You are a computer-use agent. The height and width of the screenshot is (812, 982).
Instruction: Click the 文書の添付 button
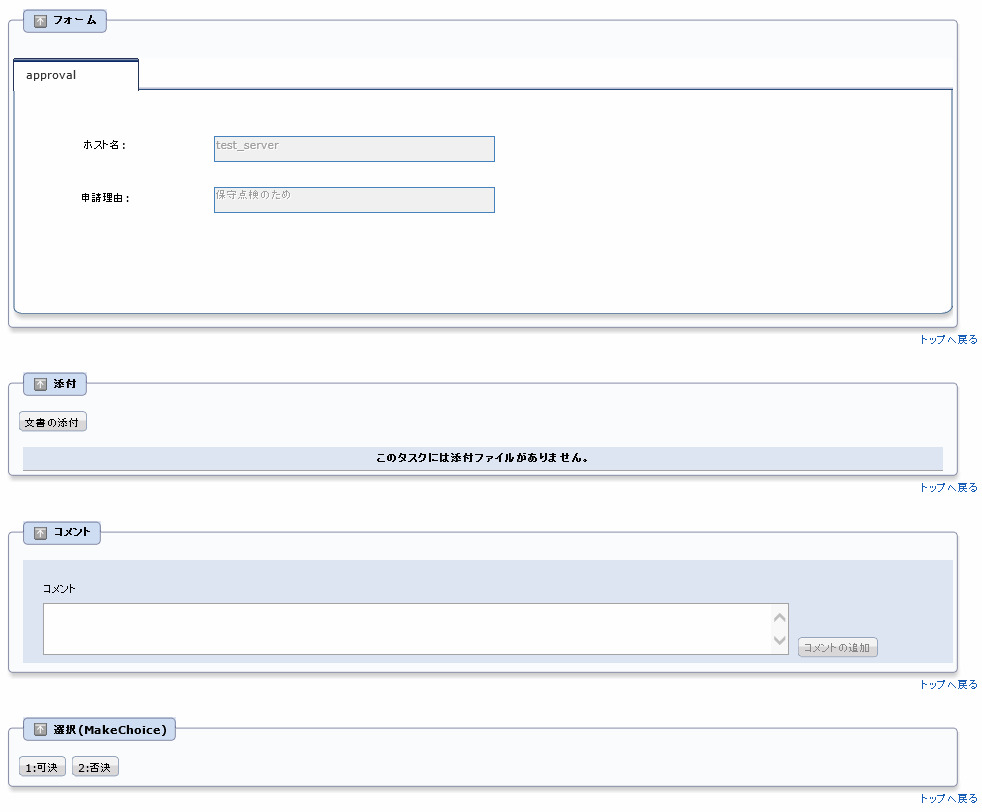pyautogui.click(x=53, y=423)
